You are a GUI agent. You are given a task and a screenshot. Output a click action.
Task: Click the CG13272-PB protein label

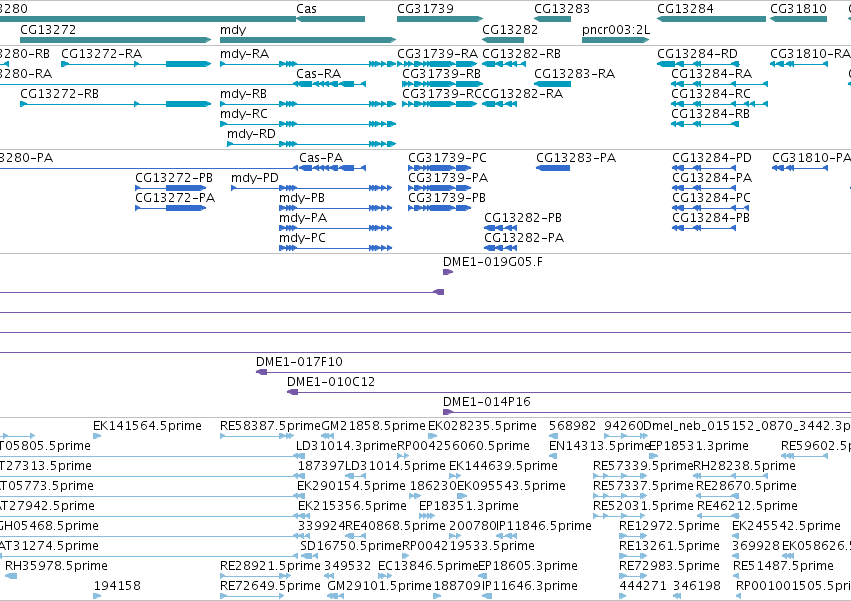tap(174, 178)
